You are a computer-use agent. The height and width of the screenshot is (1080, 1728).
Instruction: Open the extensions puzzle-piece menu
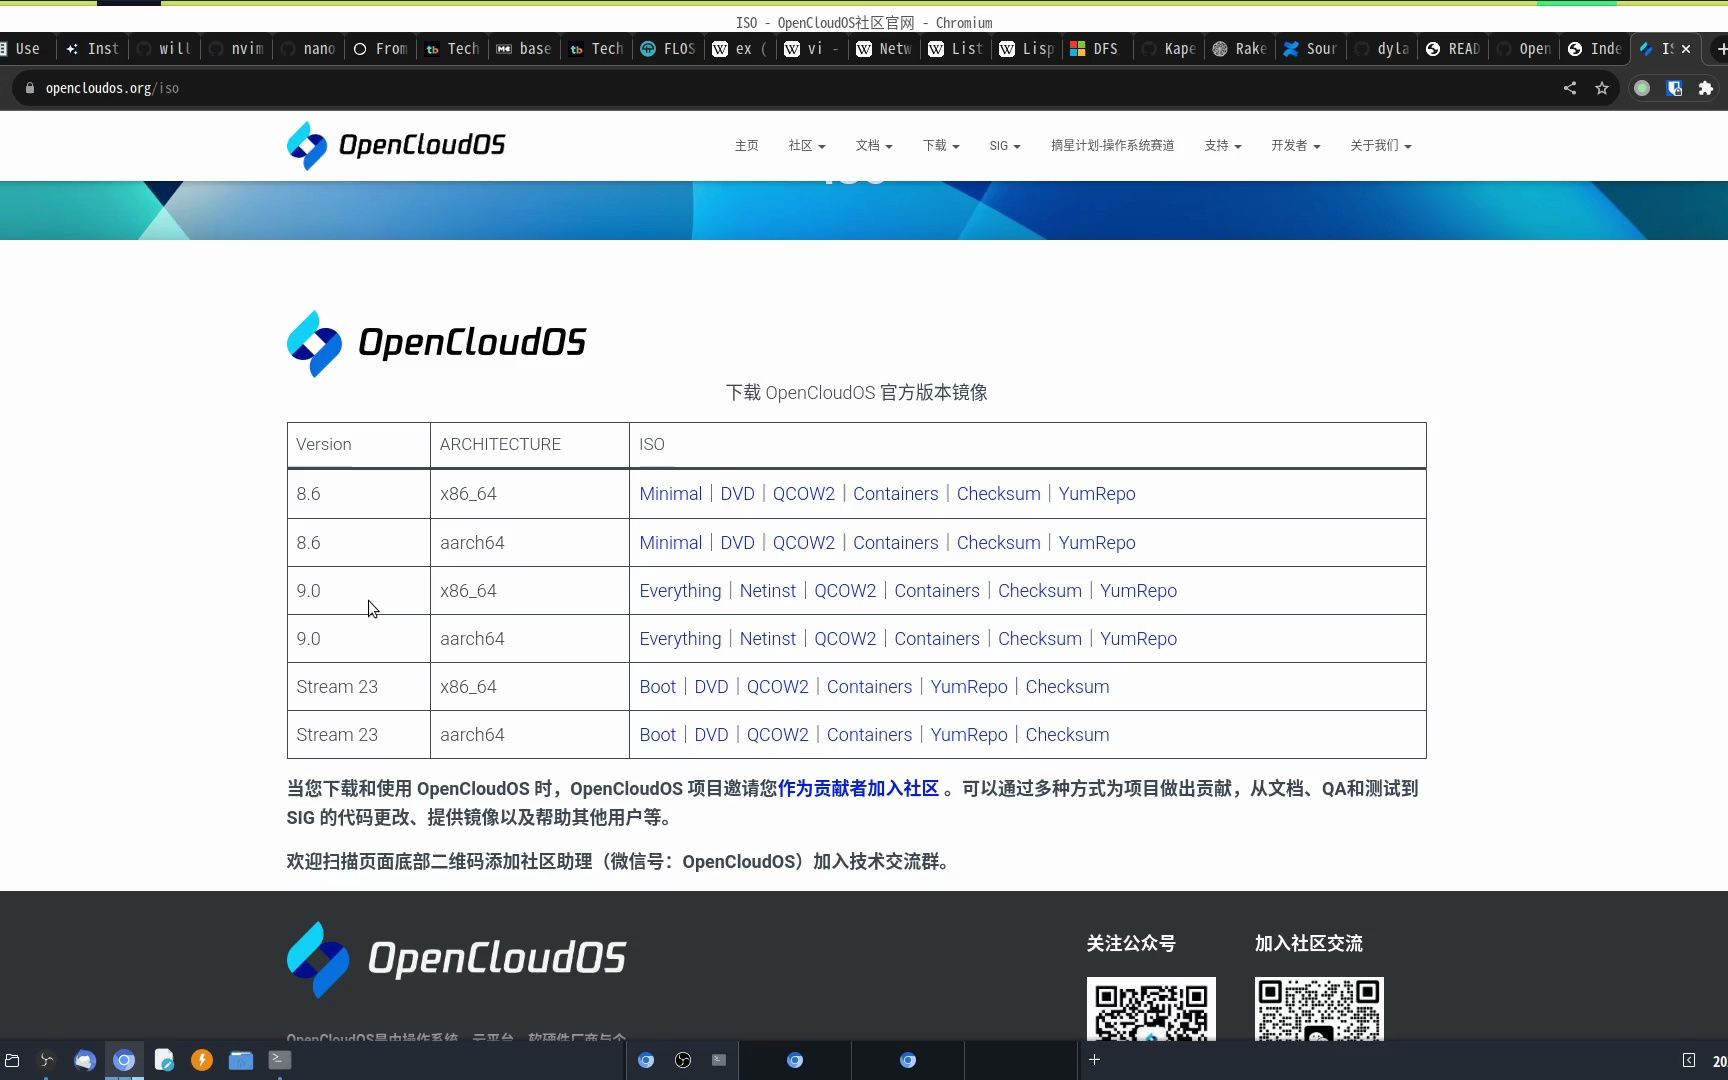(x=1705, y=88)
